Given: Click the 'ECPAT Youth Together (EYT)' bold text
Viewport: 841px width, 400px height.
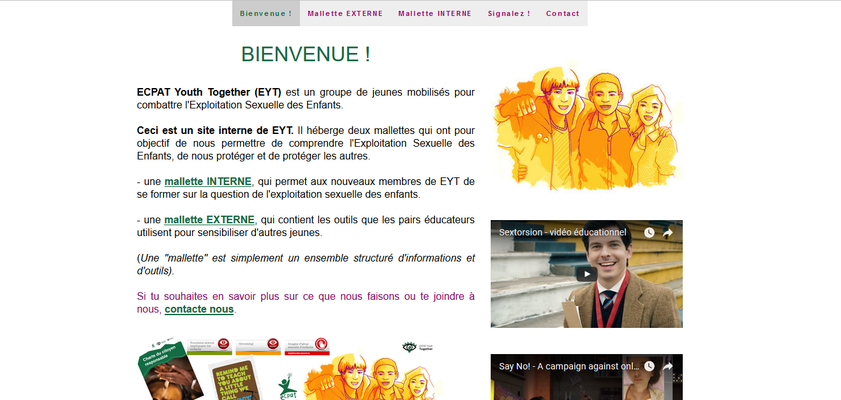Looking at the screenshot, I should click(x=209, y=92).
